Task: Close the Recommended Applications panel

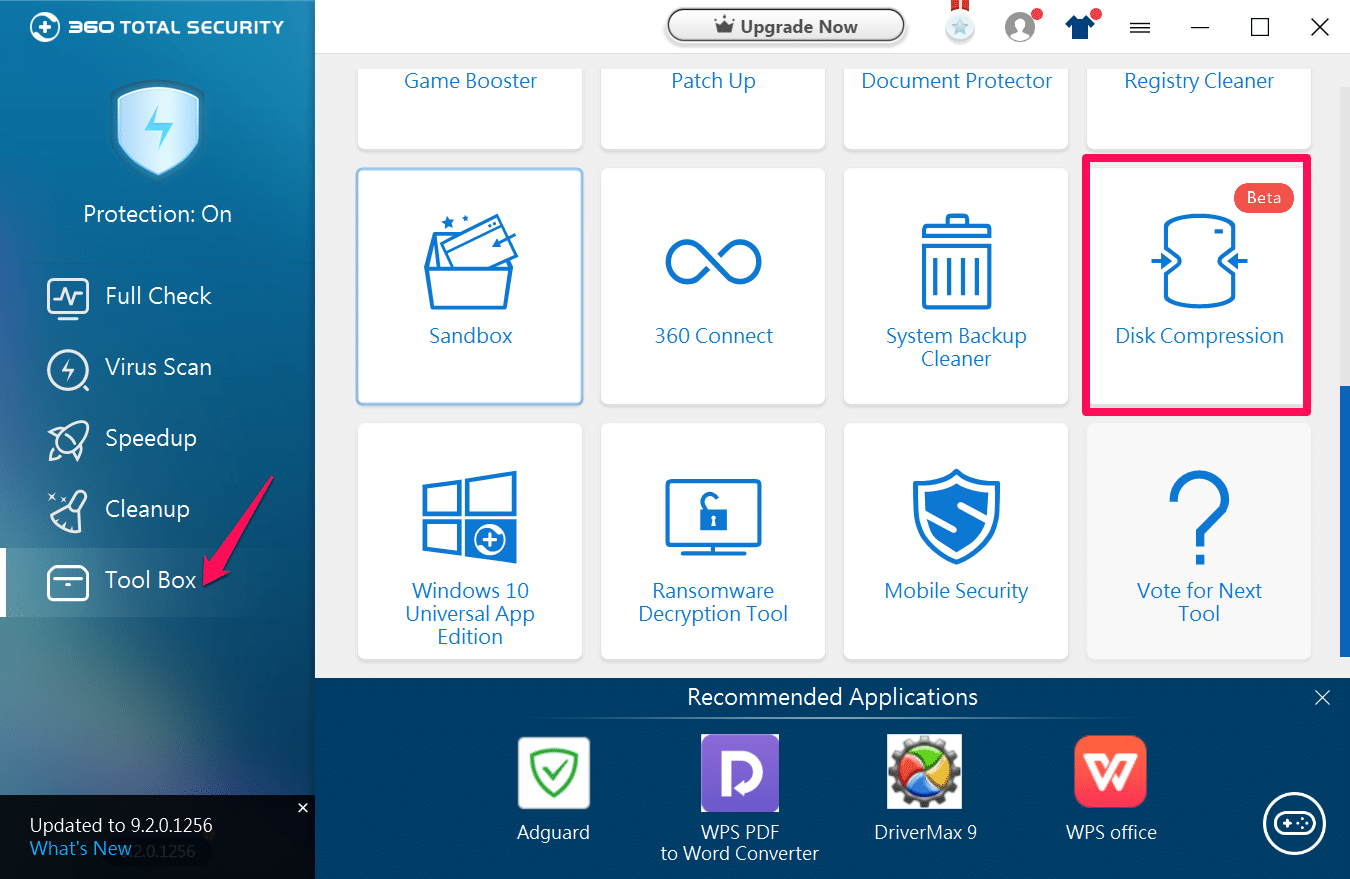Action: [1322, 698]
